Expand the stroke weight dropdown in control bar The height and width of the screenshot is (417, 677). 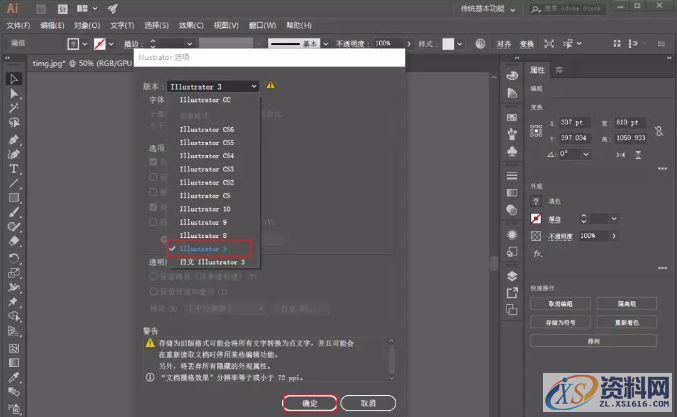[190, 44]
